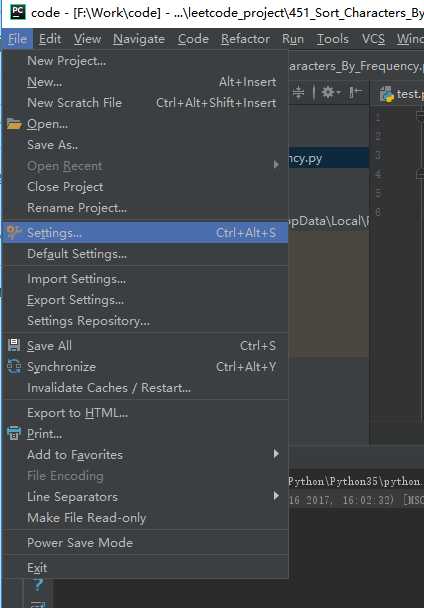Click the hide panel icon beside the gear
424x608 pixels.
[355, 93]
